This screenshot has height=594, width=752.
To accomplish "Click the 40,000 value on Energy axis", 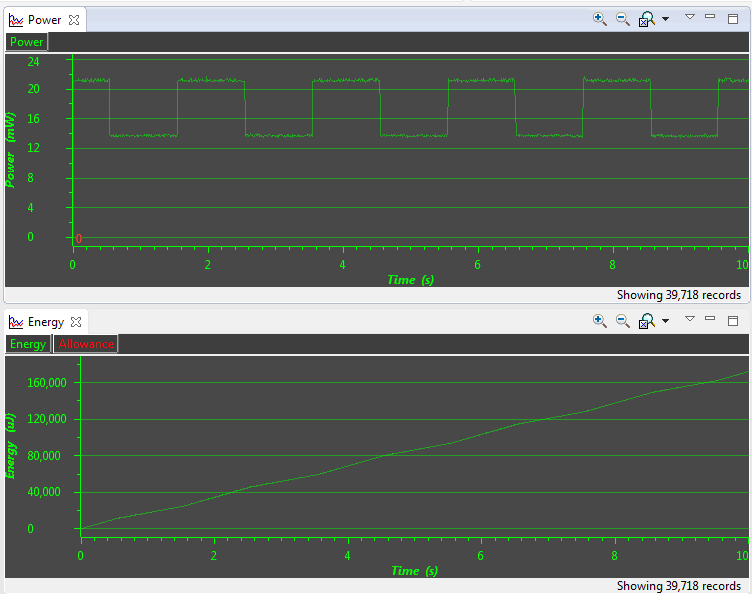I will (44, 492).
